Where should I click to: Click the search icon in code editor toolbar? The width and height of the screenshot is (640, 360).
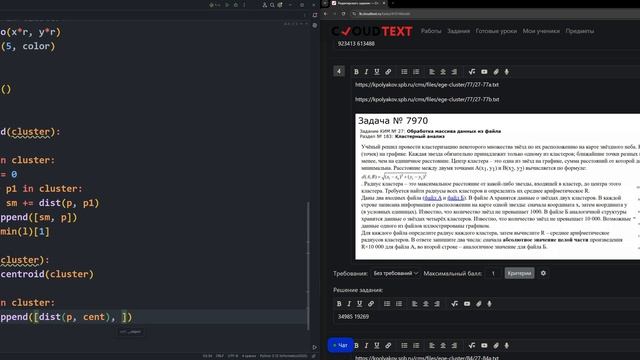272,5
